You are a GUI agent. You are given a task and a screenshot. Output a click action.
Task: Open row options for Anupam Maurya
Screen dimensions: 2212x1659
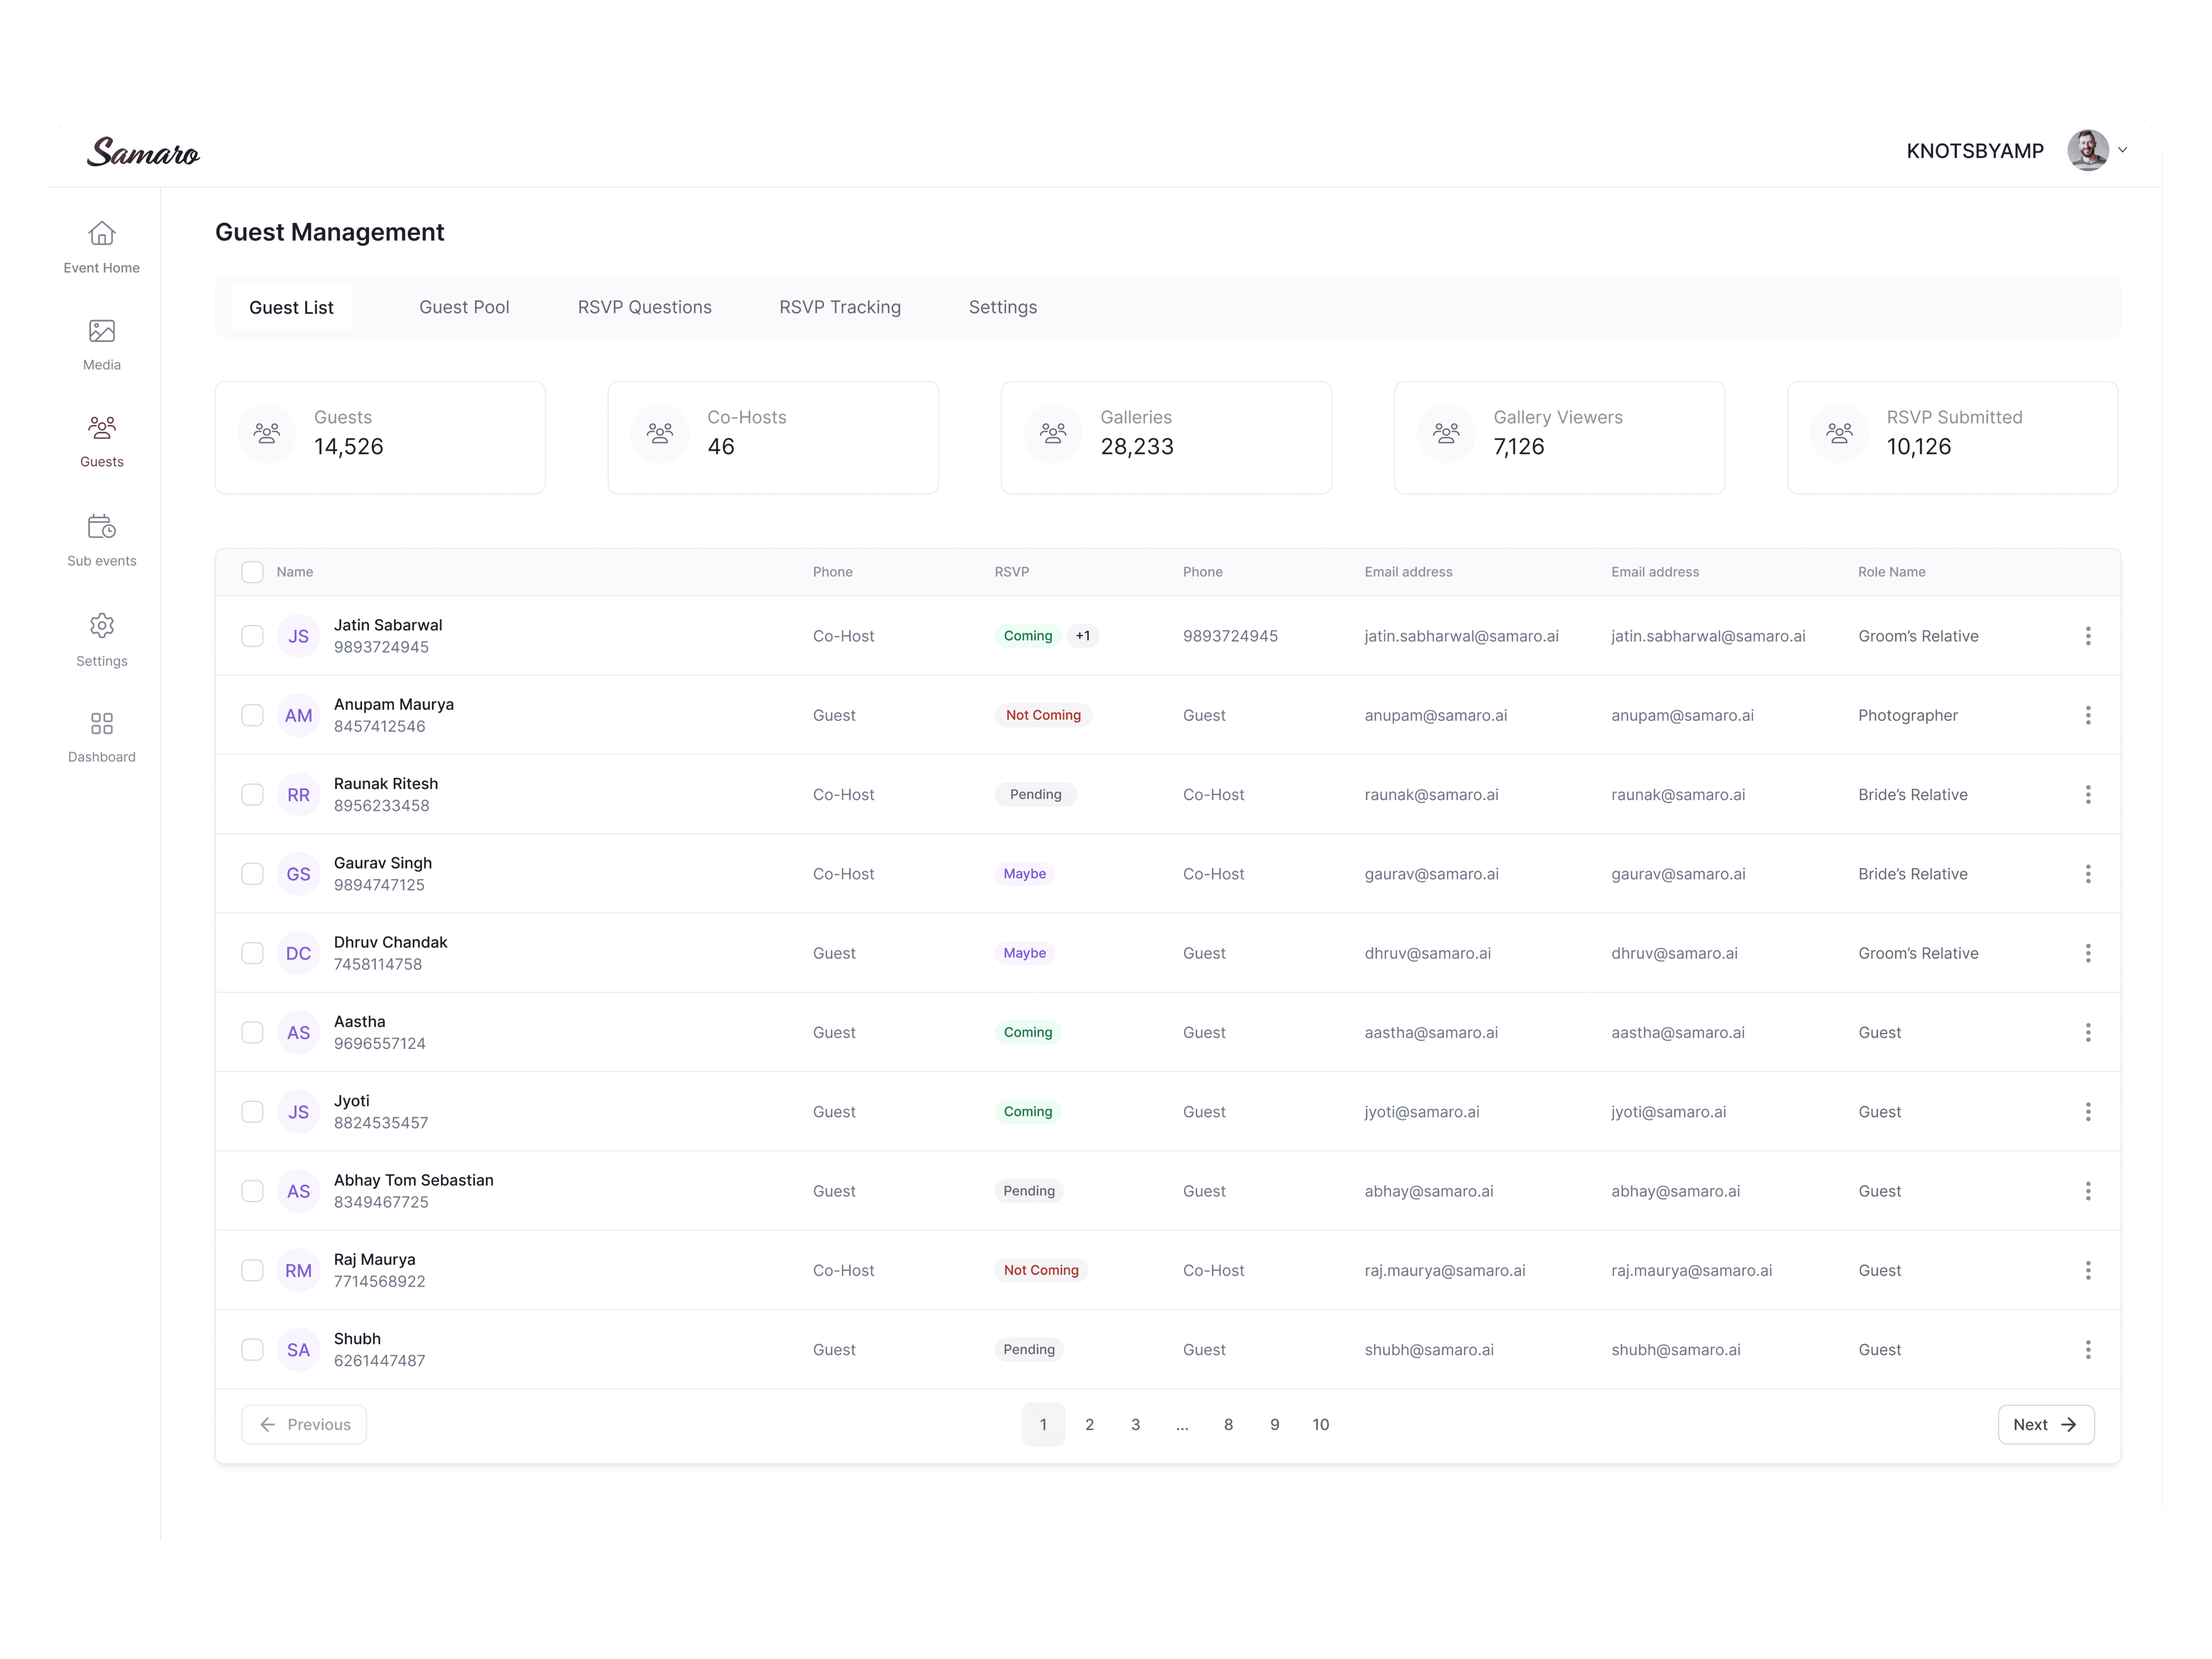pyautogui.click(x=2088, y=715)
